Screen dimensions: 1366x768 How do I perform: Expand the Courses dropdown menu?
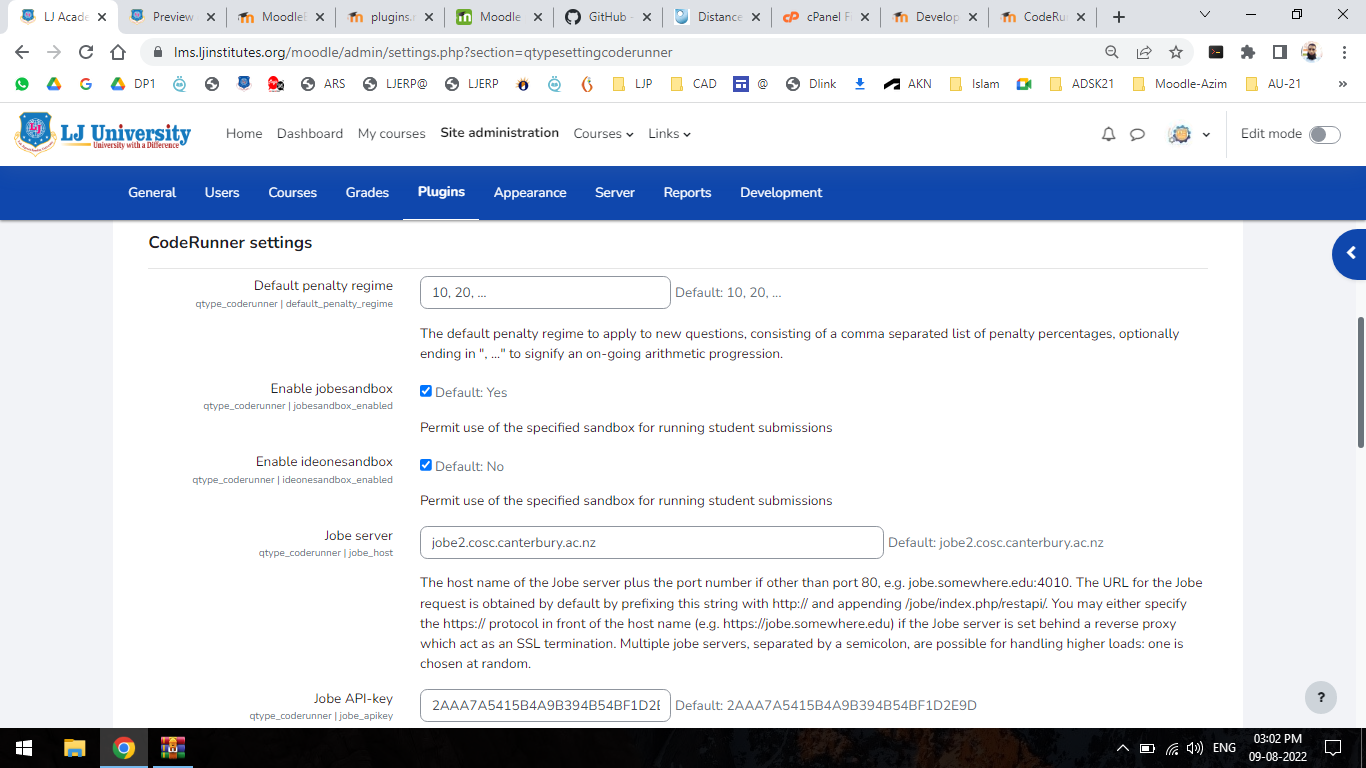point(603,134)
